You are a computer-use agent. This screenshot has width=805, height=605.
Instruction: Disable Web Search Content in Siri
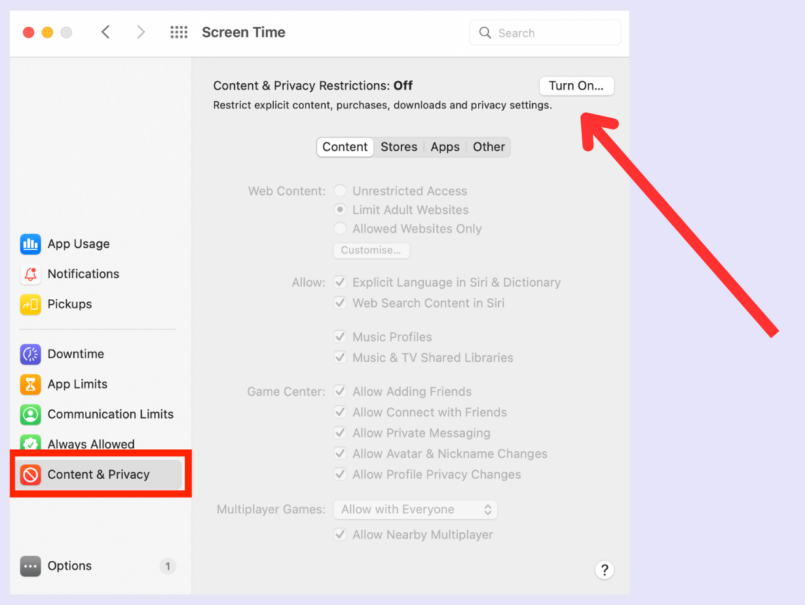(x=341, y=303)
